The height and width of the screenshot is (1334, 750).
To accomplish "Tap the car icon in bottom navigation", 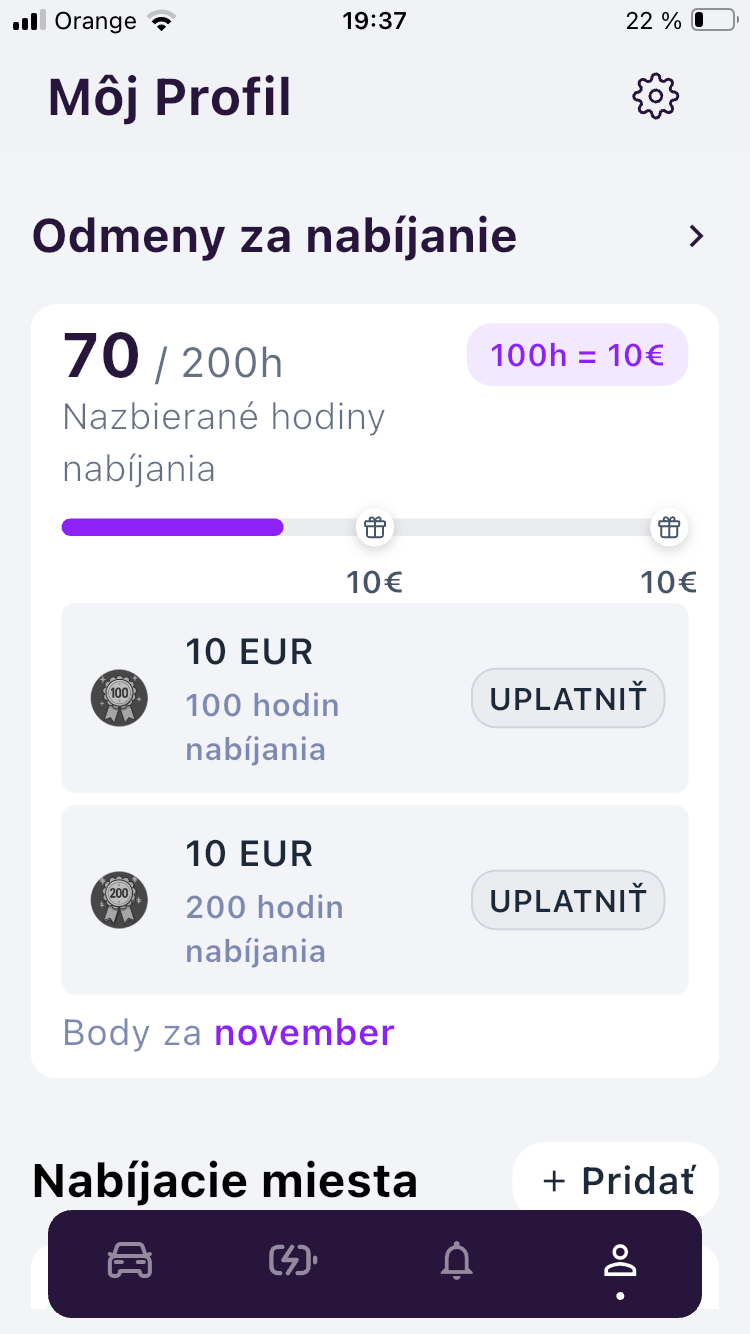I will [x=130, y=1261].
